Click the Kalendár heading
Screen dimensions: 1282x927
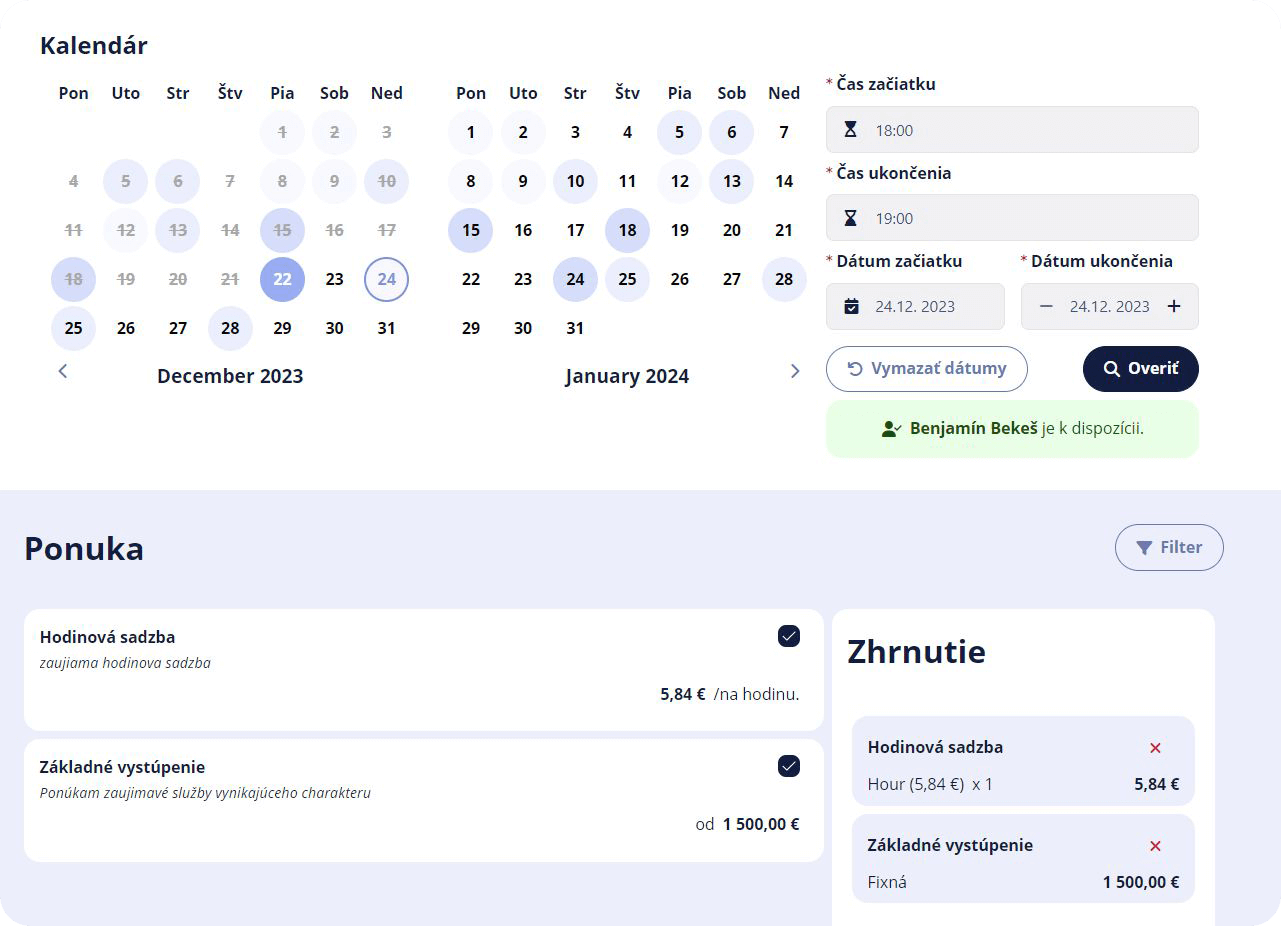[94, 46]
